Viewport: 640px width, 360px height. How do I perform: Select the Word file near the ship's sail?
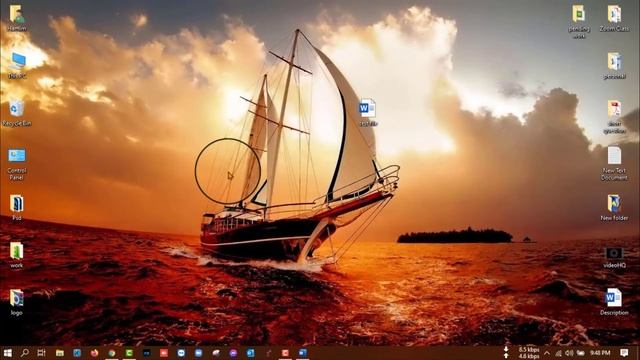coord(368,112)
